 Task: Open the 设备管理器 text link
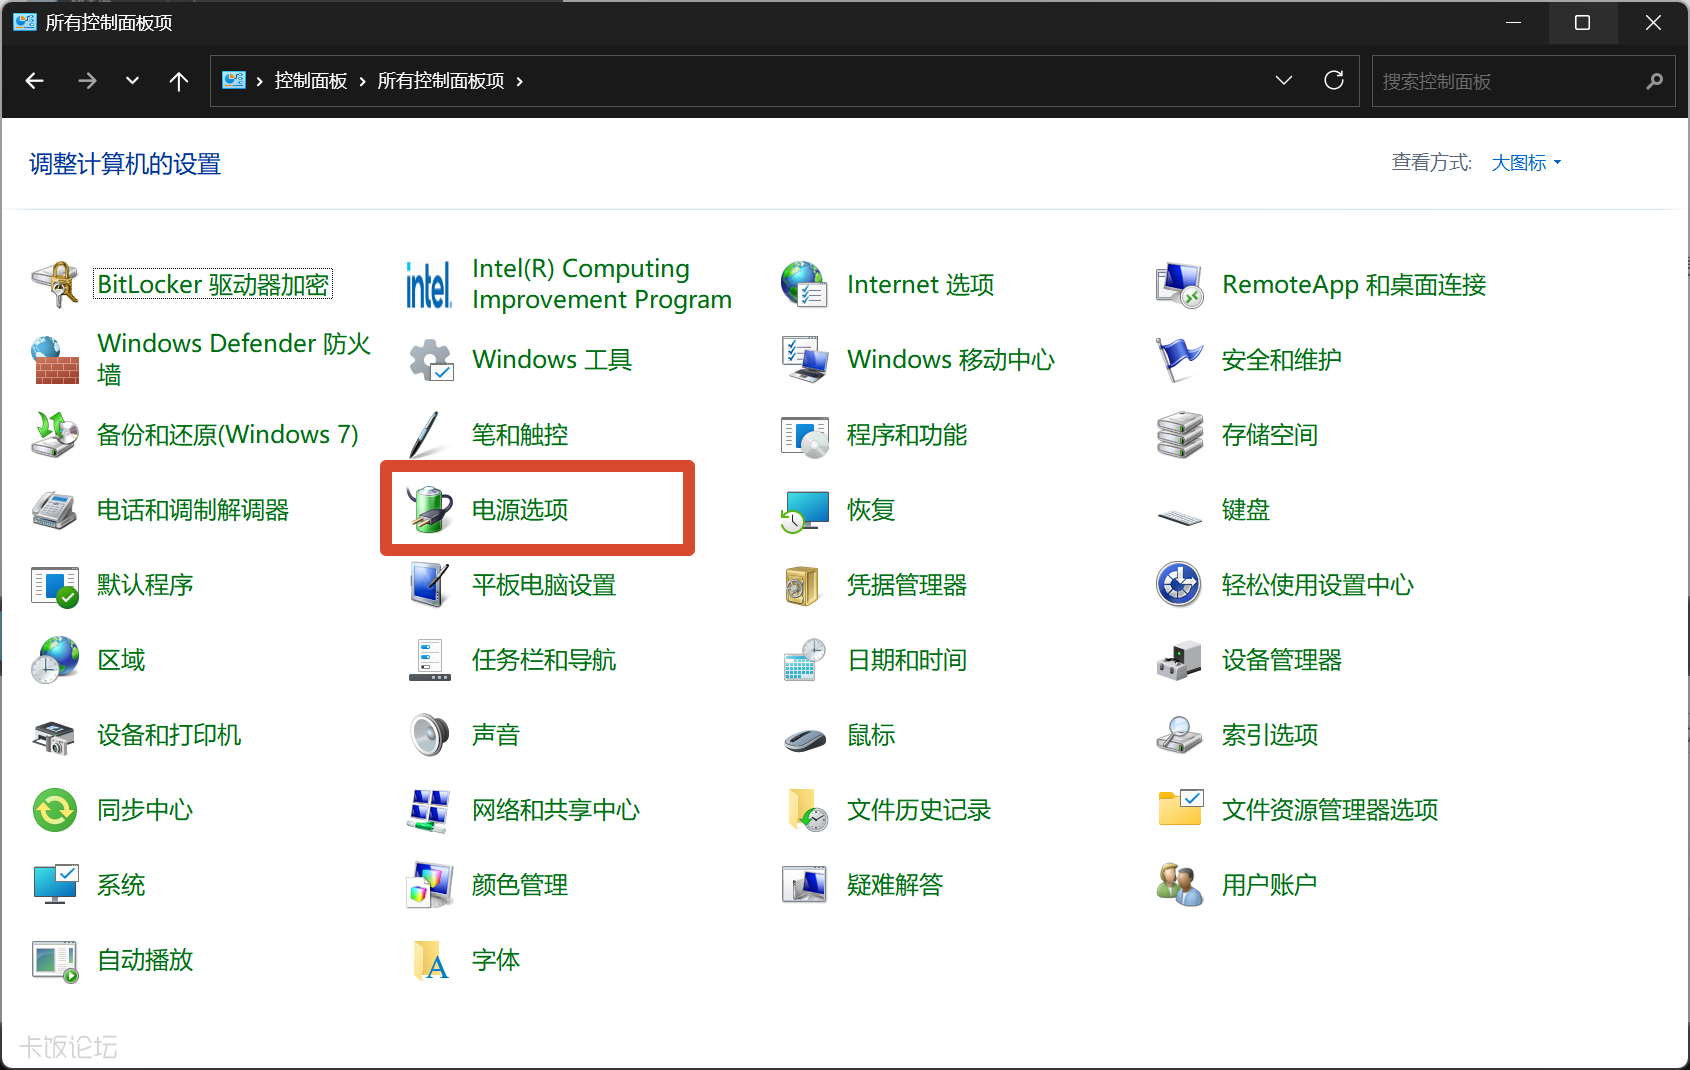[x=1282, y=660]
